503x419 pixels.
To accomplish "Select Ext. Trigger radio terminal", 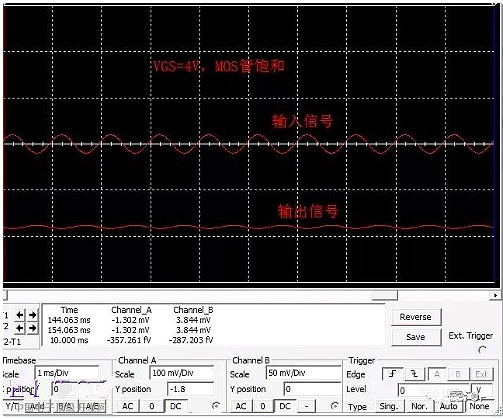I will click(482, 350).
